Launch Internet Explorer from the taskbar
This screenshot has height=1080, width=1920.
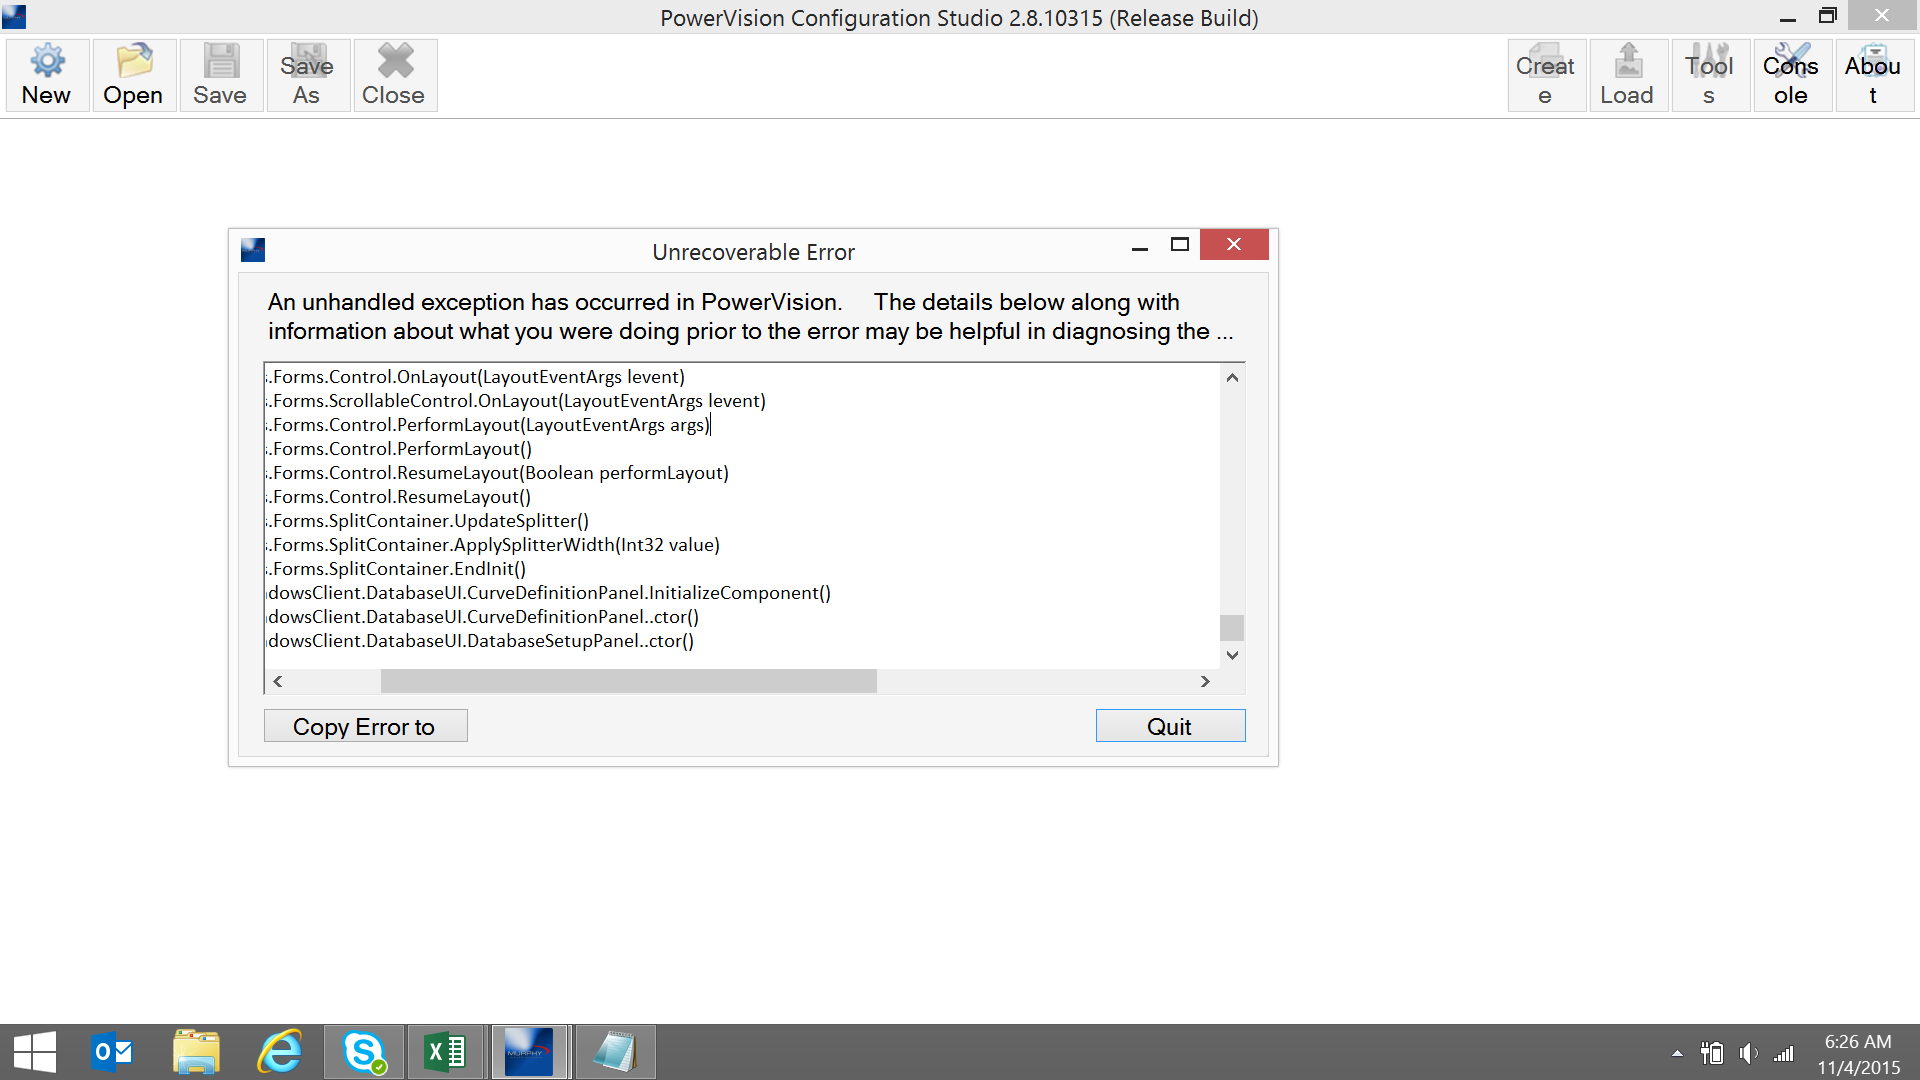click(280, 1052)
